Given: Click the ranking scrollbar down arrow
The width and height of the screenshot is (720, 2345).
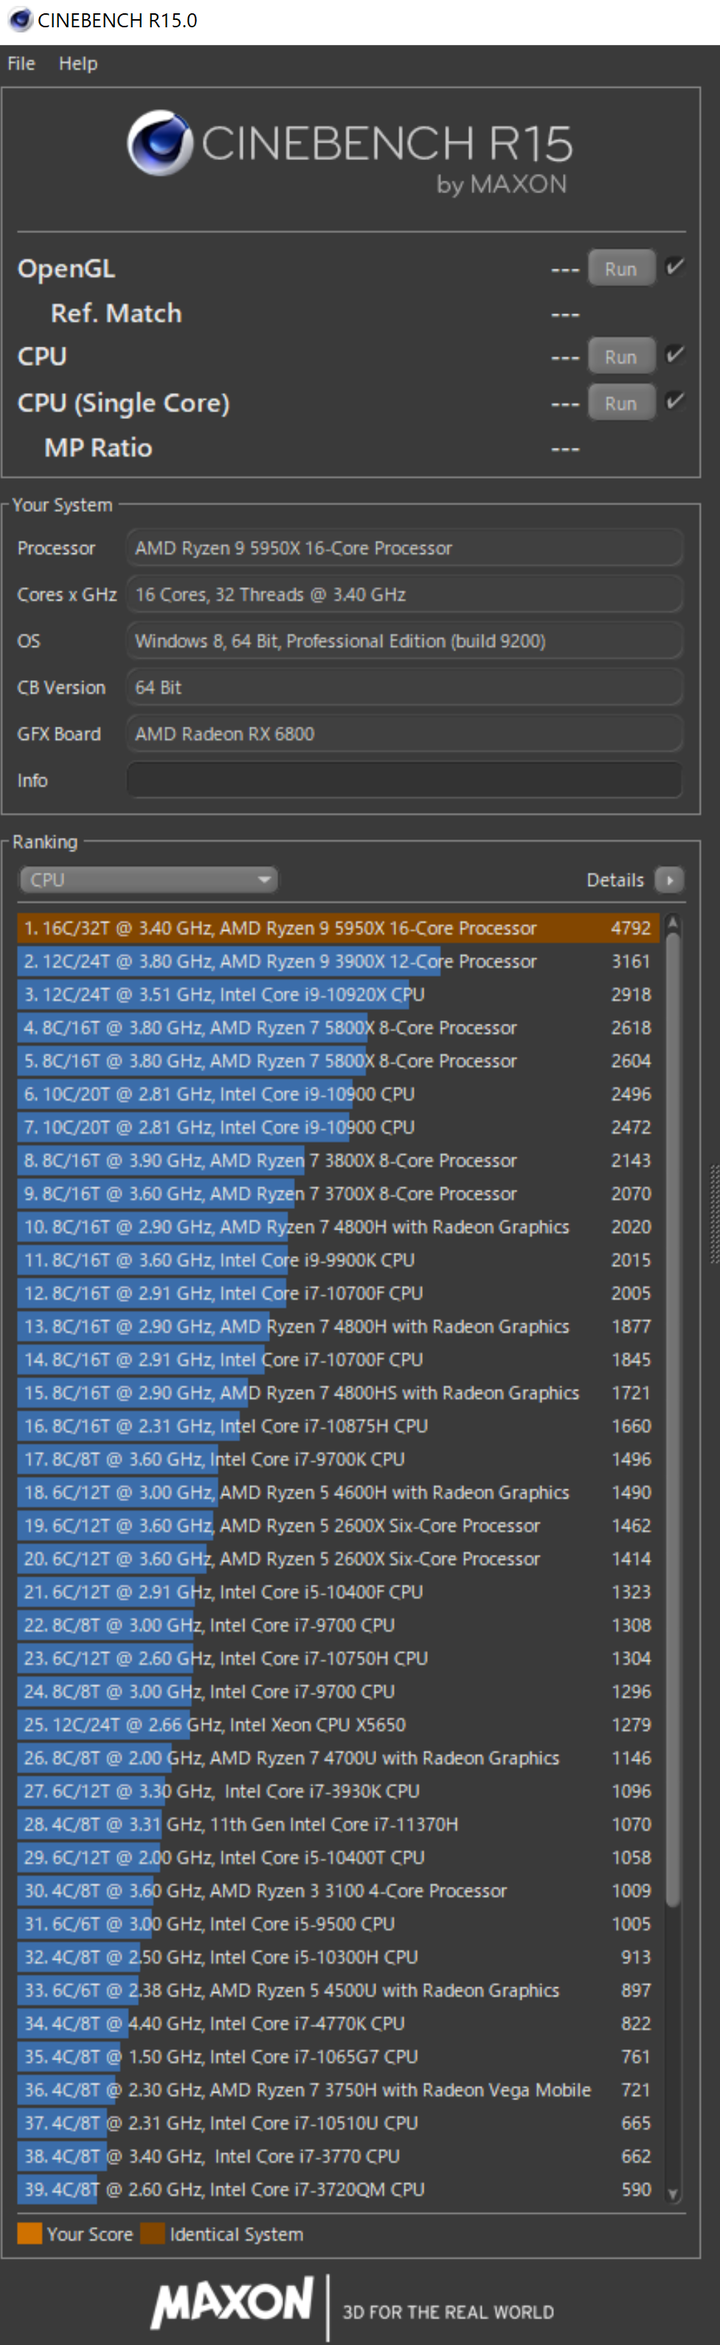Looking at the screenshot, I should (673, 2194).
